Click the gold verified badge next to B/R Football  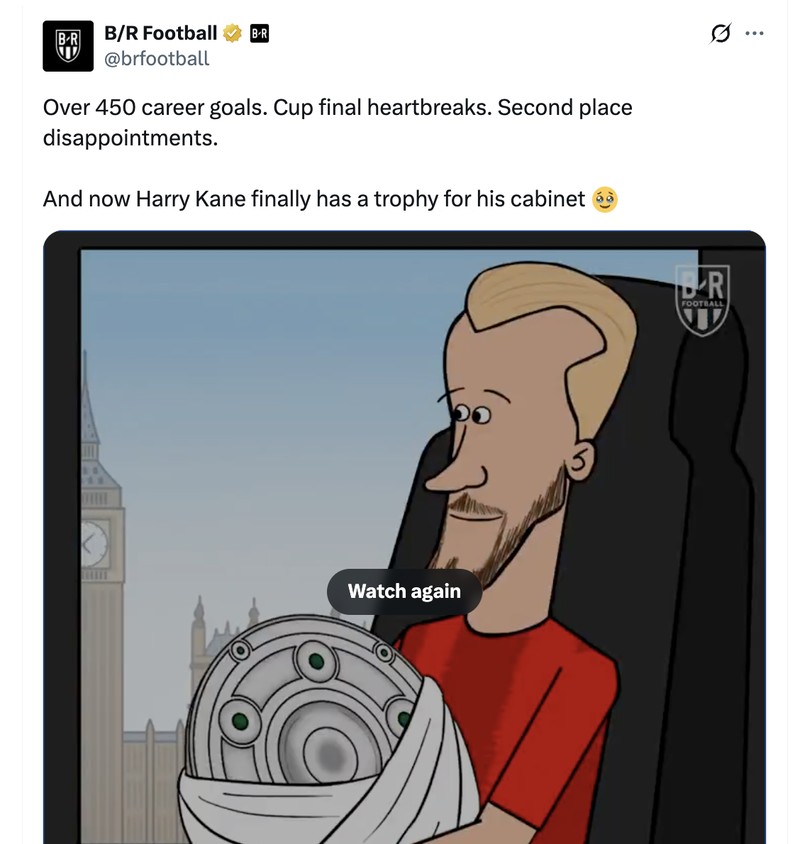click(x=230, y=31)
